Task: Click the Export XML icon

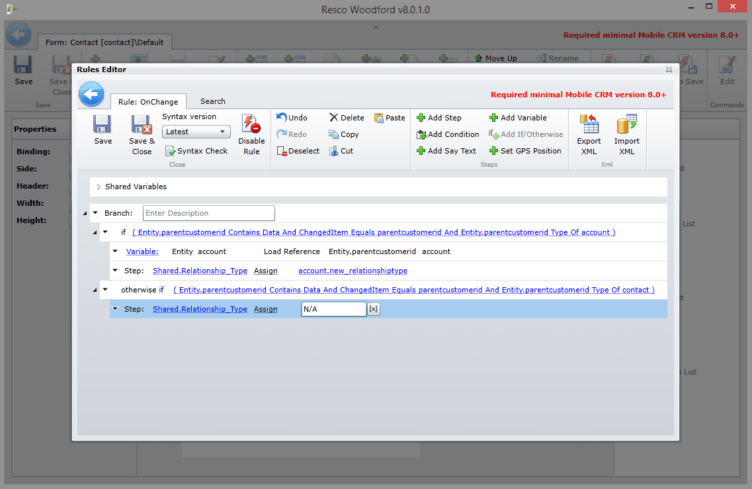Action: [x=589, y=125]
